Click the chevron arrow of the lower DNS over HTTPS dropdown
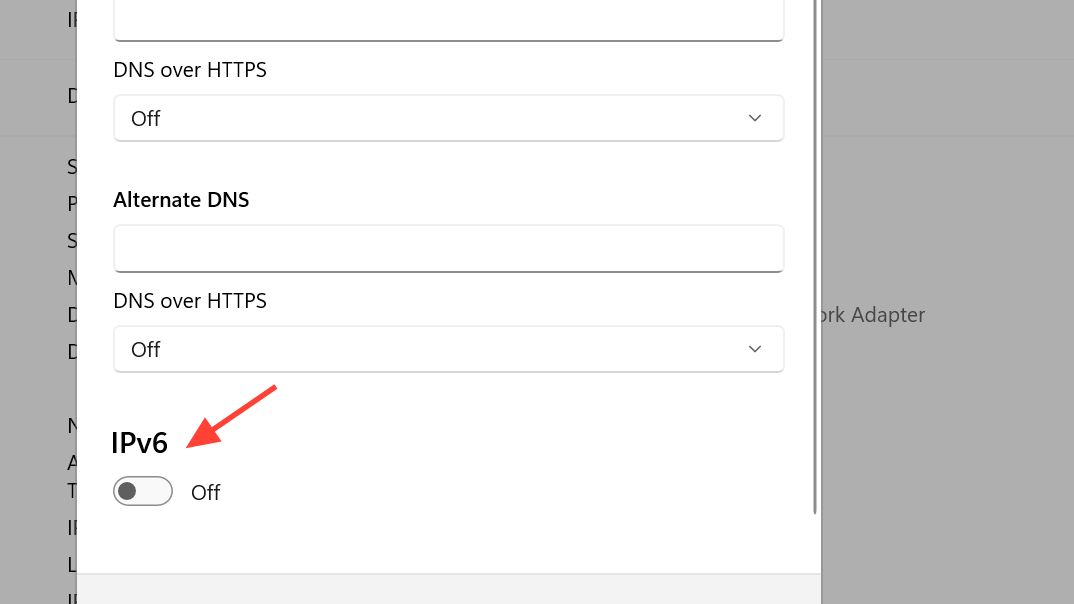This screenshot has height=604, width=1074. 755,349
